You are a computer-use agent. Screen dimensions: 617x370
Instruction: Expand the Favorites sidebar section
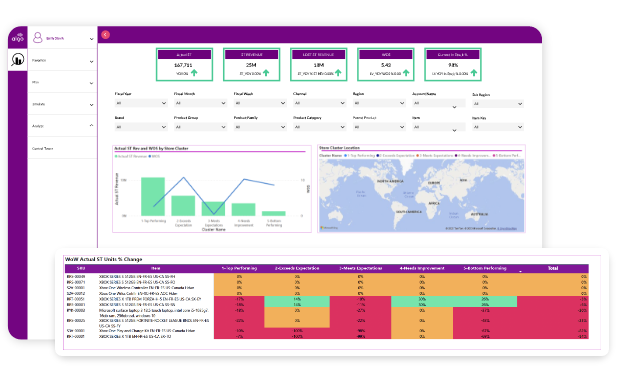coord(63,61)
